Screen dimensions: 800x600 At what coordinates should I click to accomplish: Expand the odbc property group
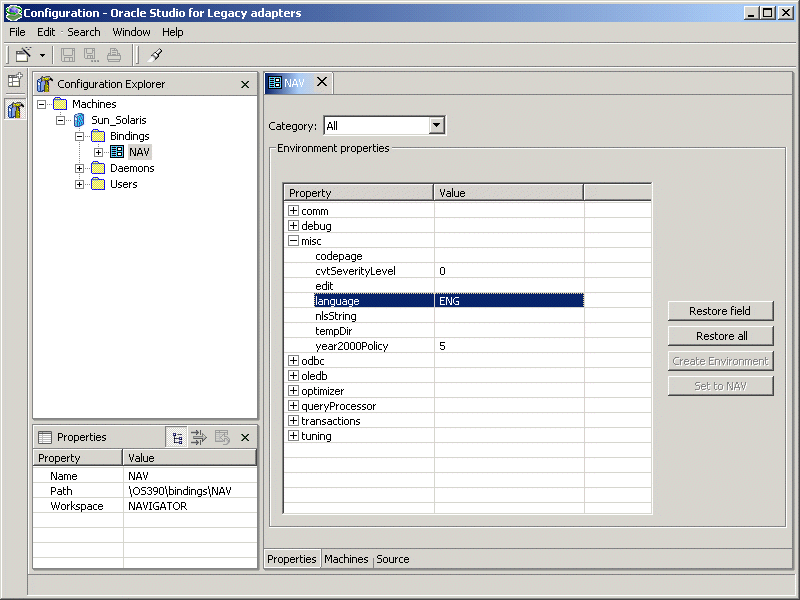click(293, 361)
